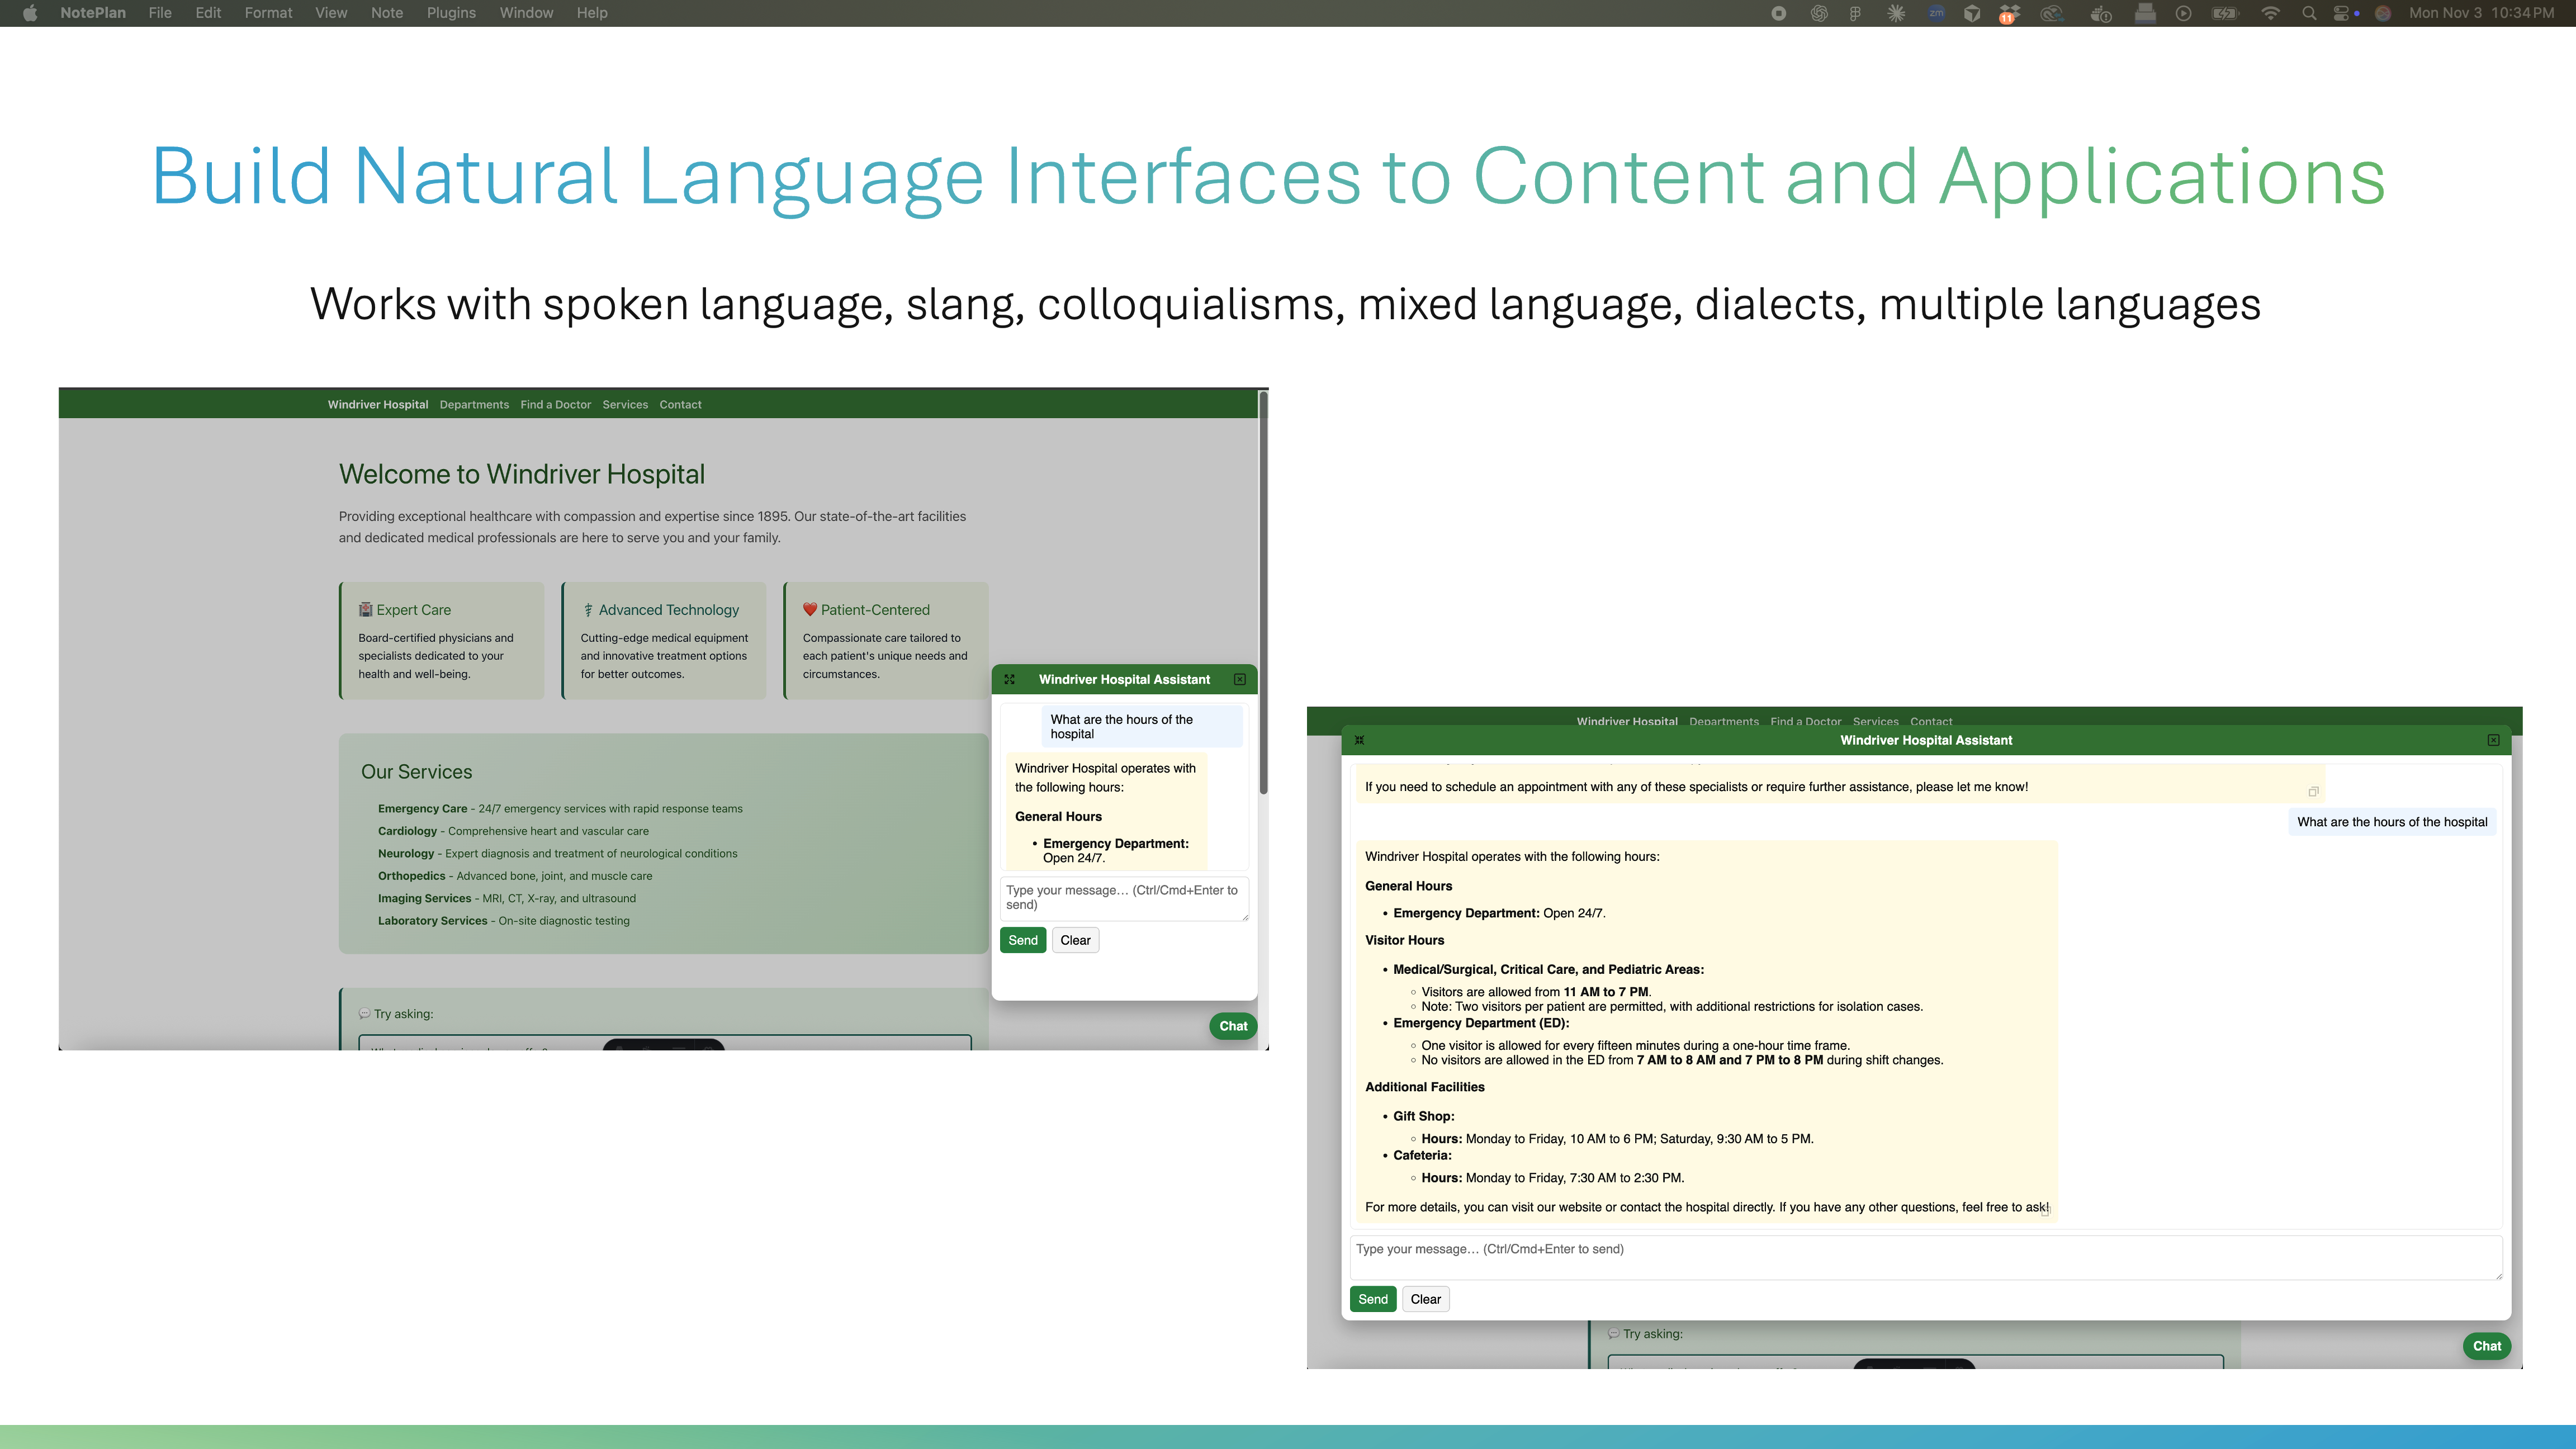This screenshot has height=1449, width=2576.
Task: Open the Zoom menu bar icon
Action: click(x=1937, y=13)
